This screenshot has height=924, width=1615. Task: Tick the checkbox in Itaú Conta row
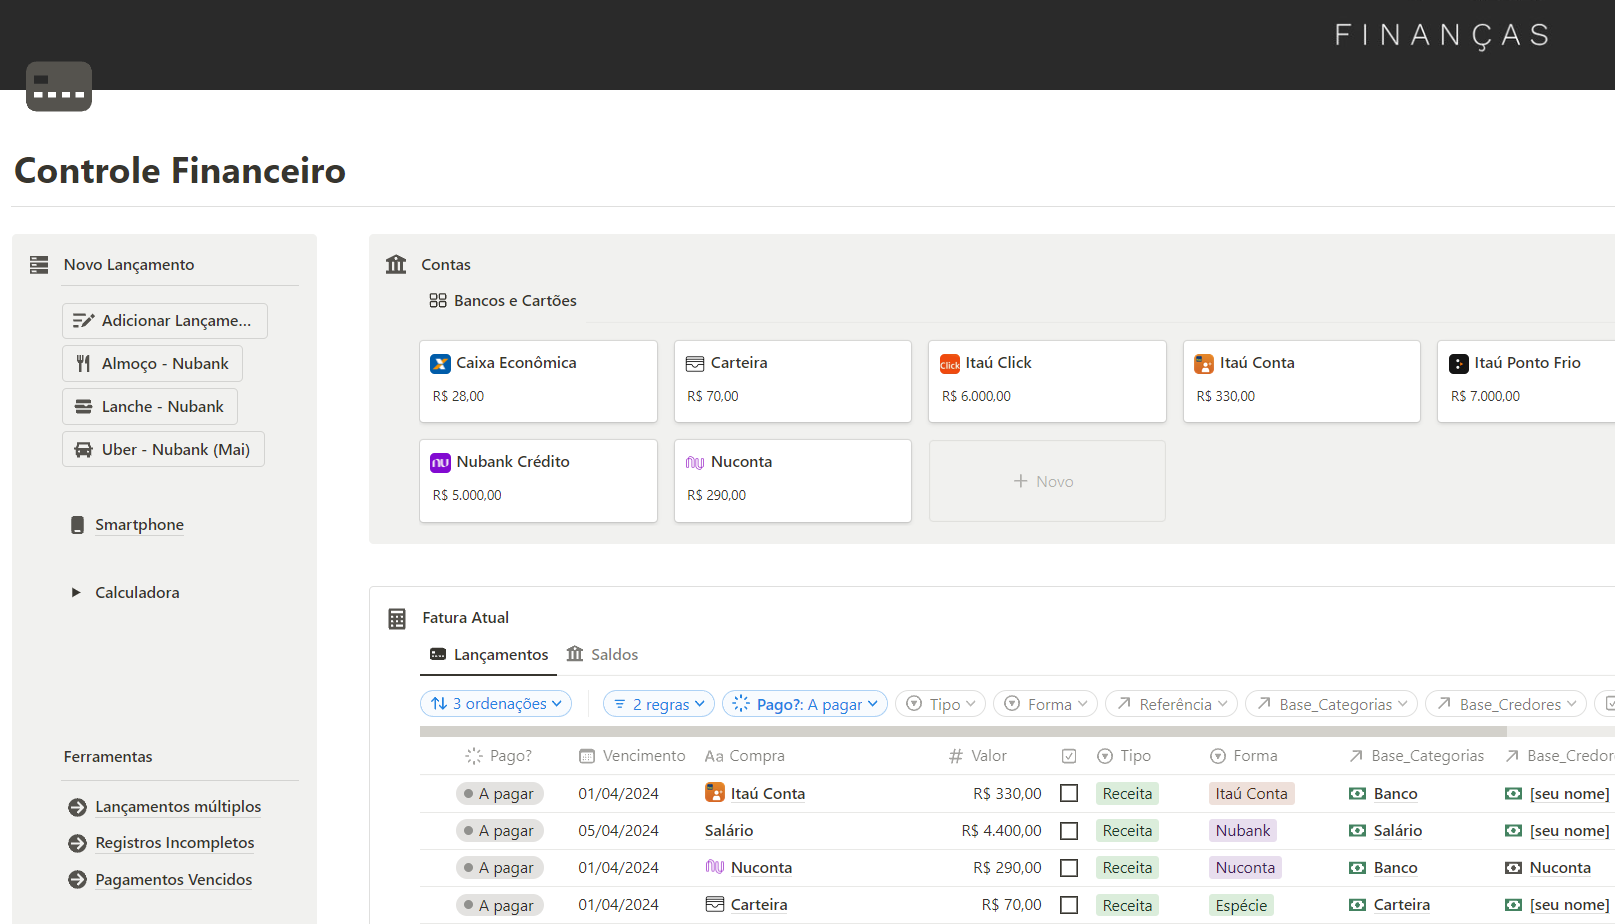coord(1069,794)
